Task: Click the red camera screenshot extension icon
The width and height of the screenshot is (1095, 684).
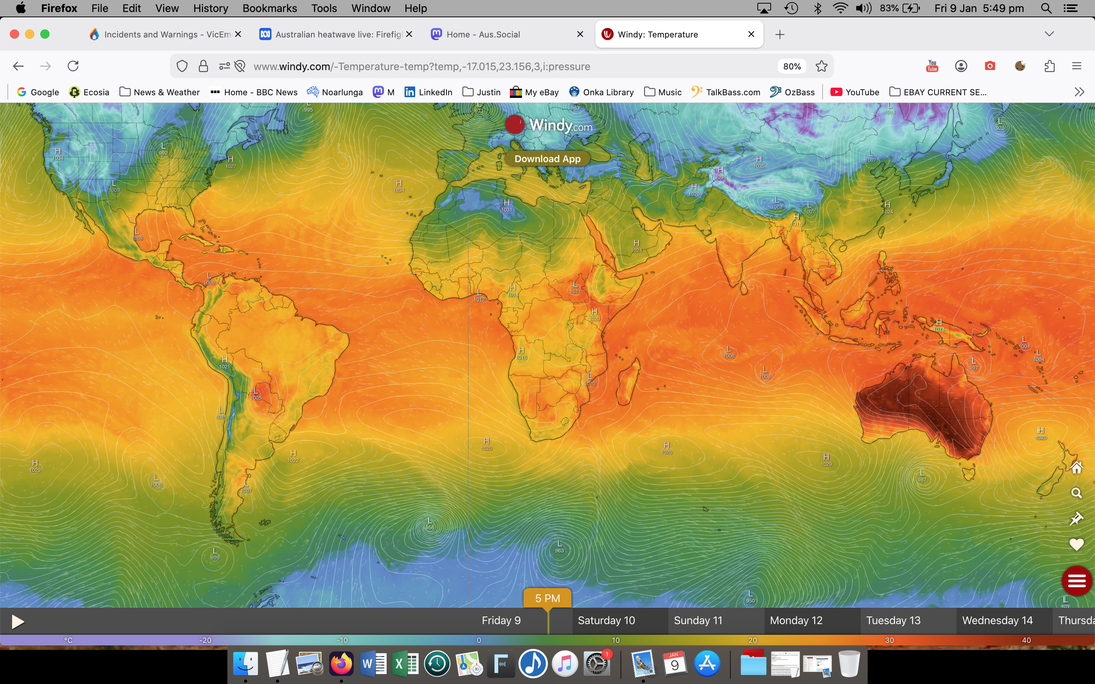Action: pos(989,66)
